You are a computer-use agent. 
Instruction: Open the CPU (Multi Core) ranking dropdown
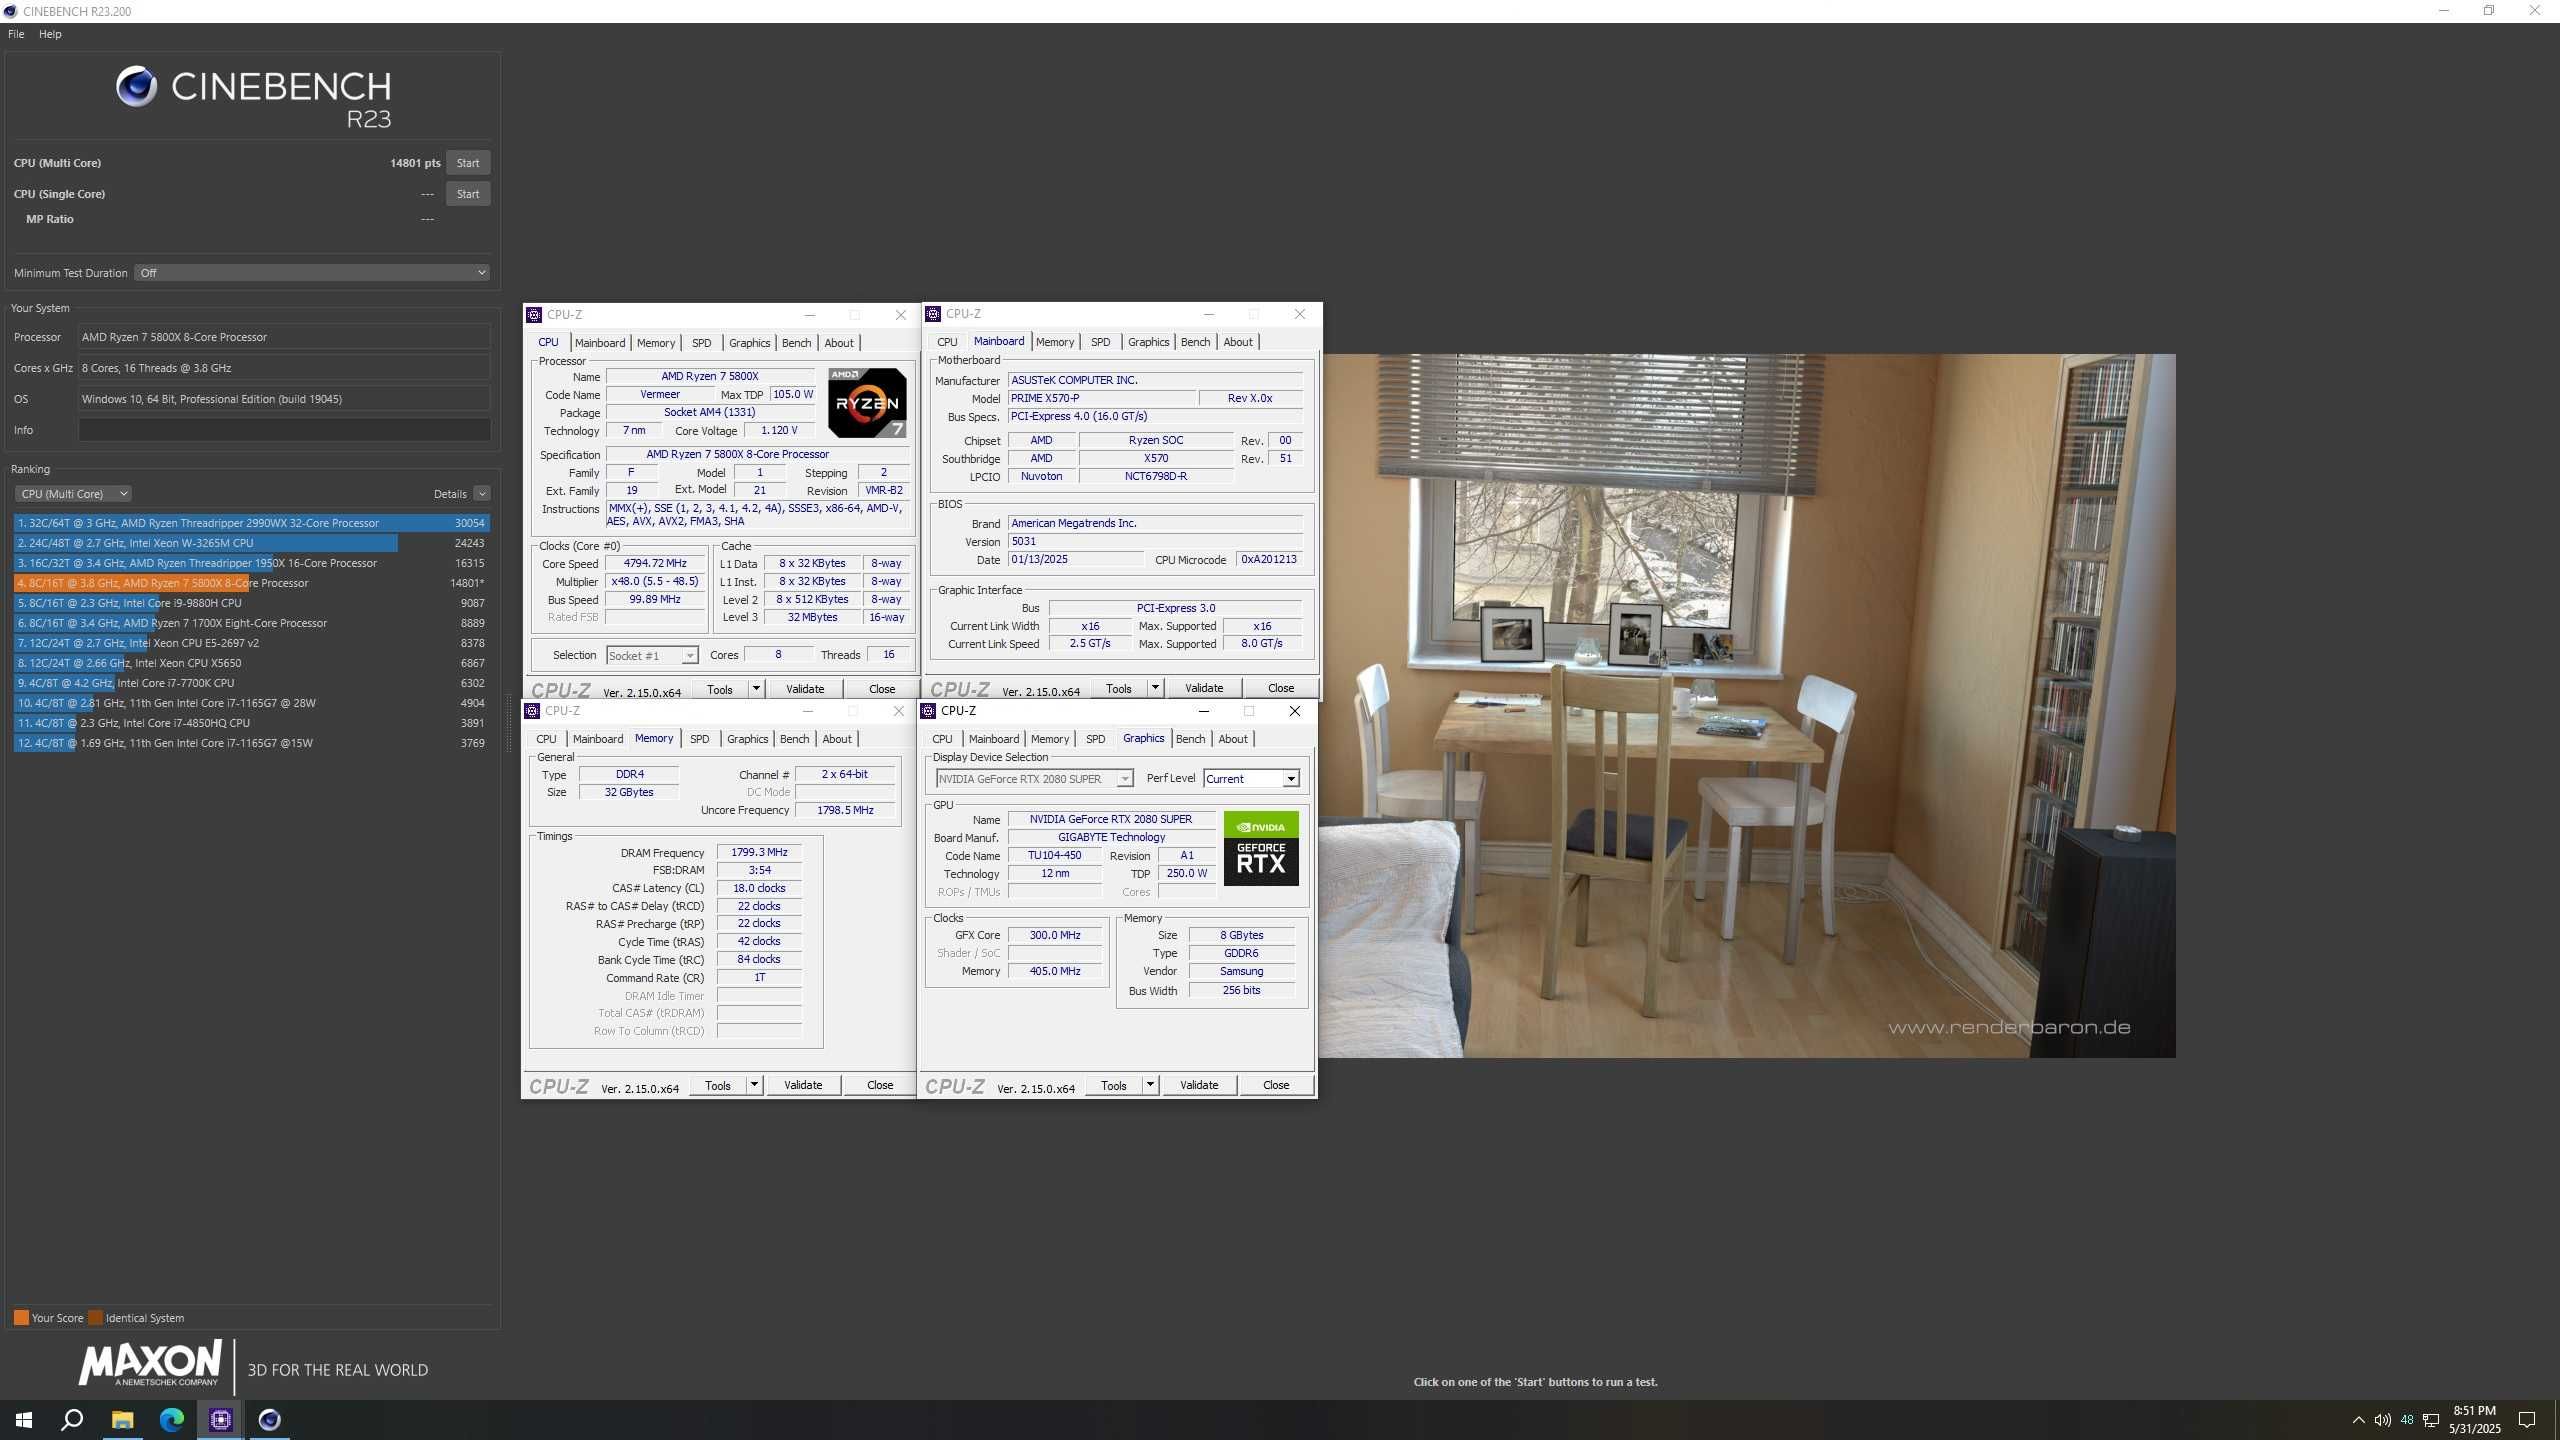coord(73,494)
